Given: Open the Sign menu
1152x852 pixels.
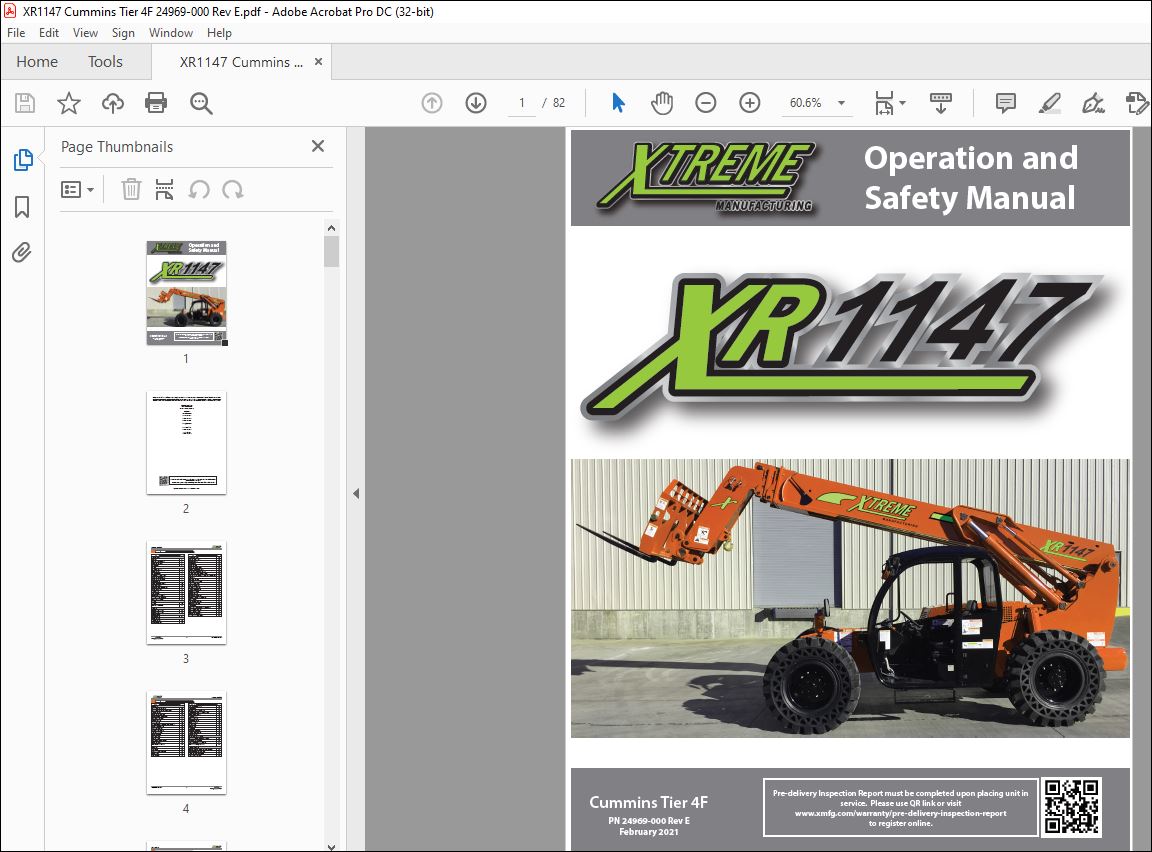Looking at the screenshot, I should click(x=123, y=33).
